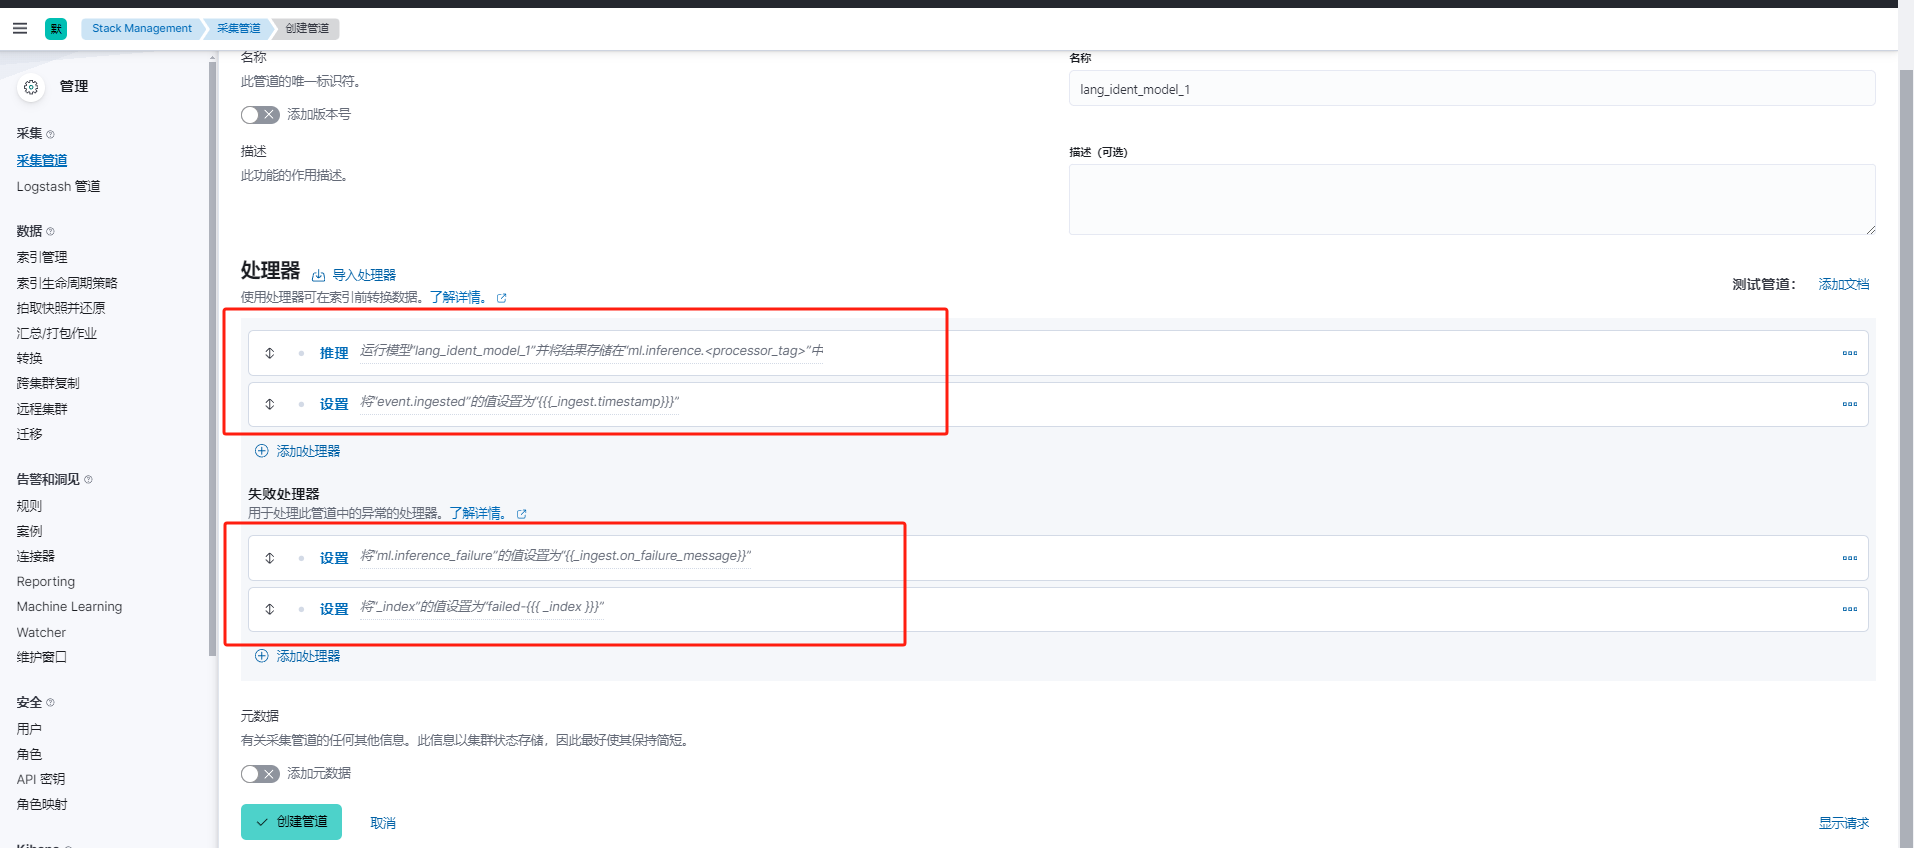Grab move handle of _index set processor
This screenshot has height=848, width=1914.
tap(270, 609)
